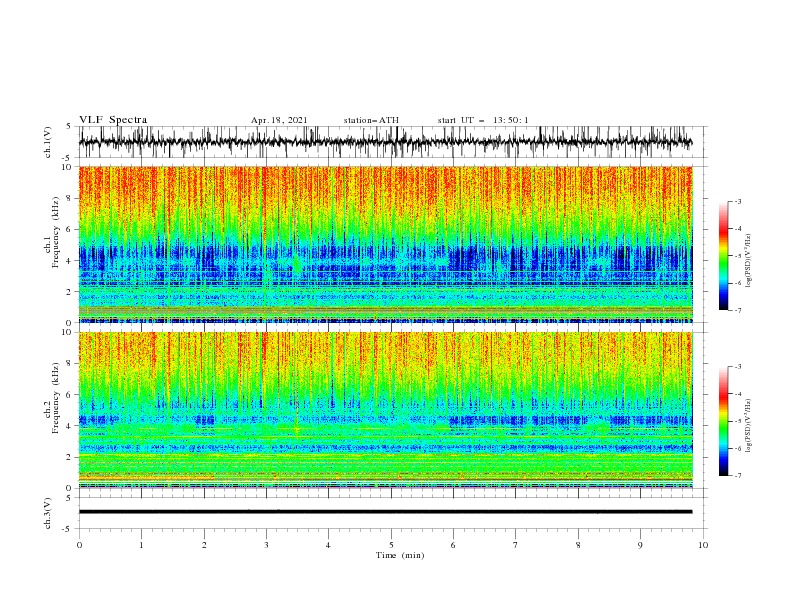Viewport: 792px width, 612px height.
Task: Click time-axis tick label '5'
Action: click(391, 545)
